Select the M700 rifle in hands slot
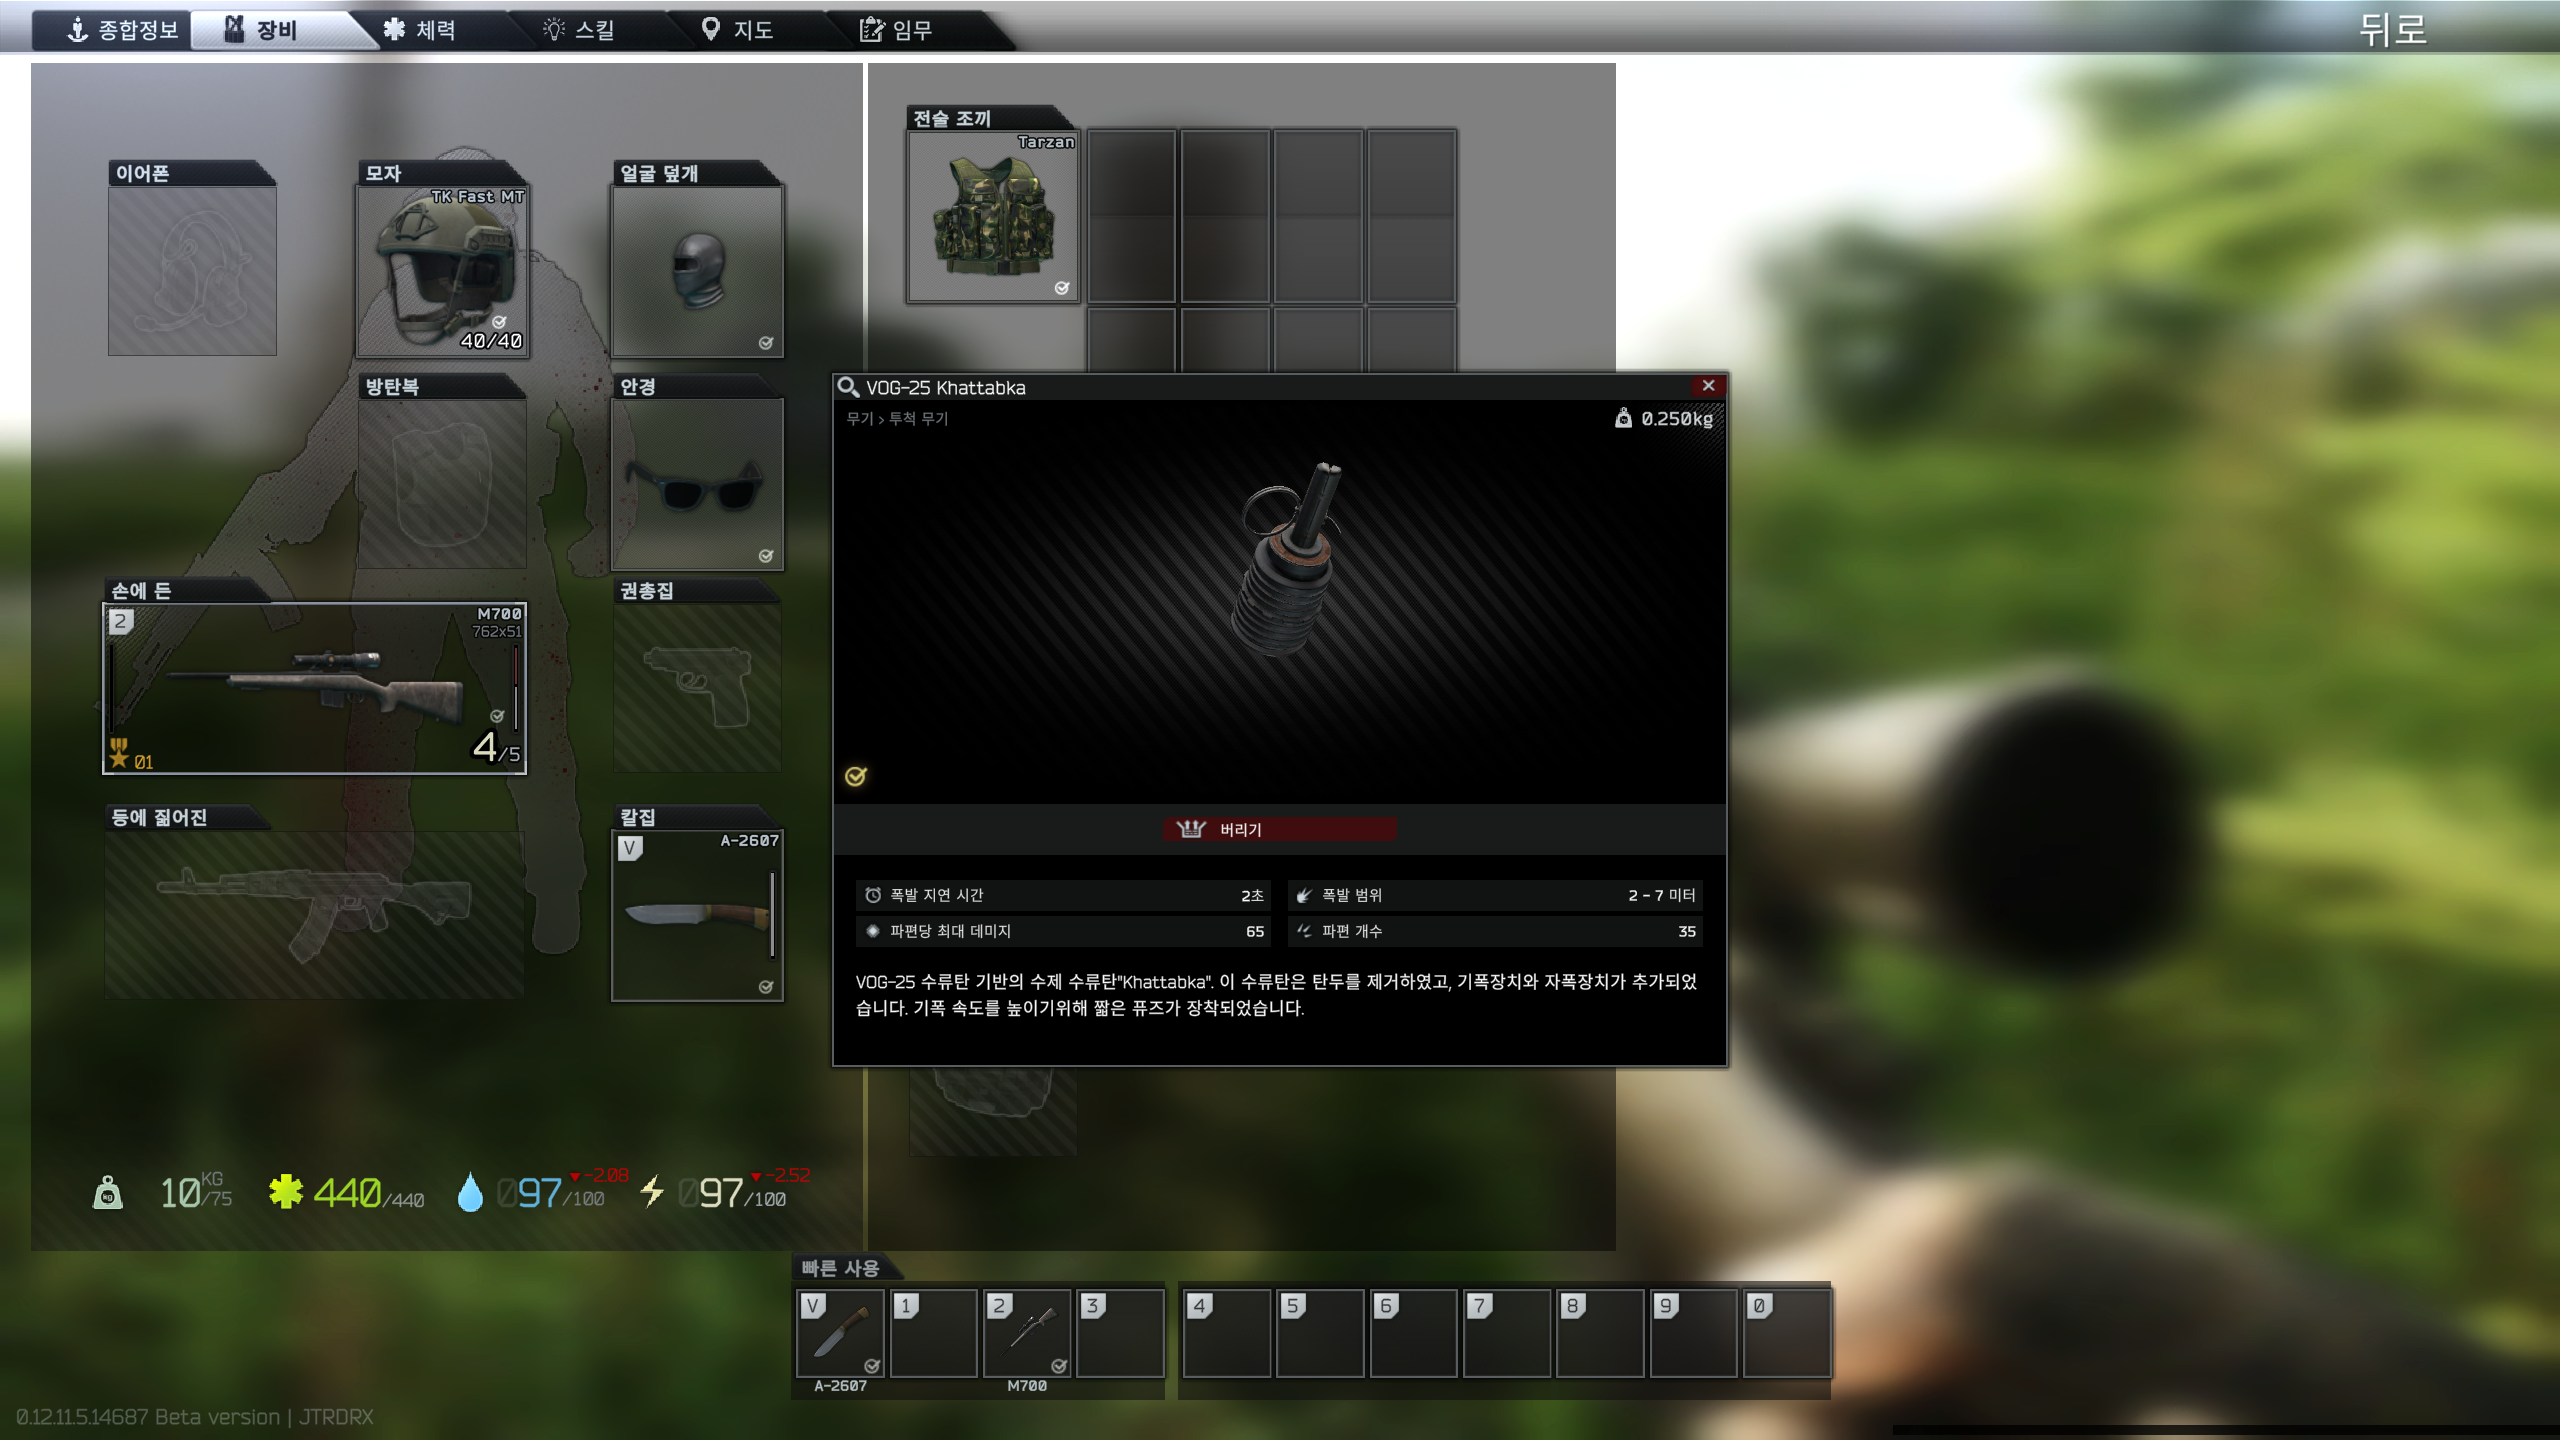Image resolution: width=2560 pixels, height=1440 pixels. coord(314,688)
